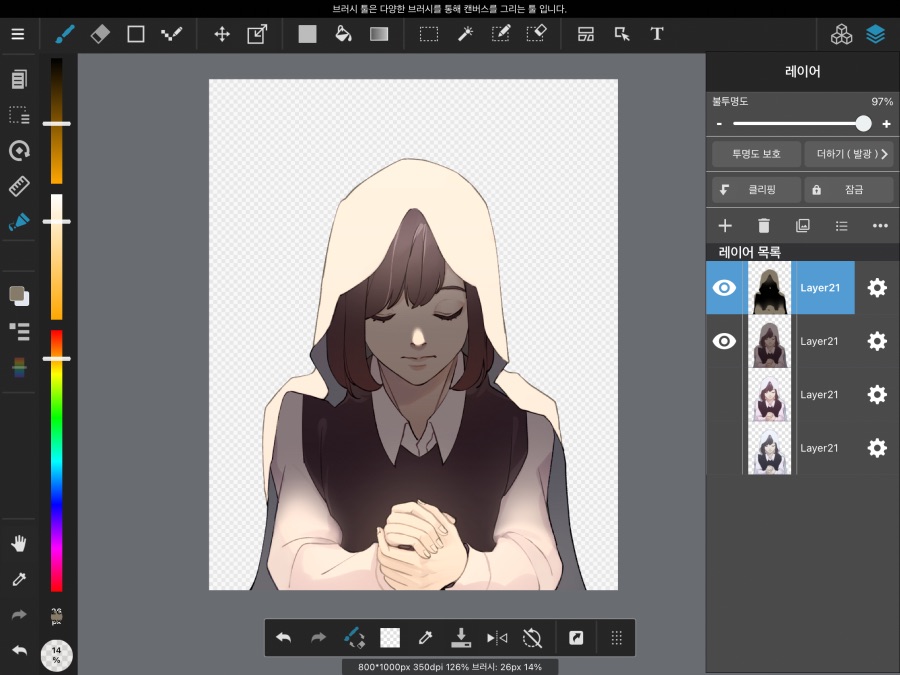Viewport: 900px width, 675px height.
Task: Open the layer panel overflow menu (three dots)
Action: click(x=880, y=226)
